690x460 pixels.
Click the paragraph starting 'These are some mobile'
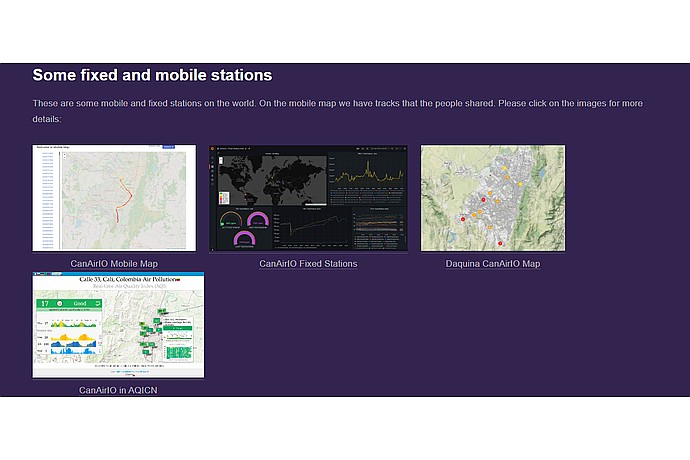[x=338, y=111]
